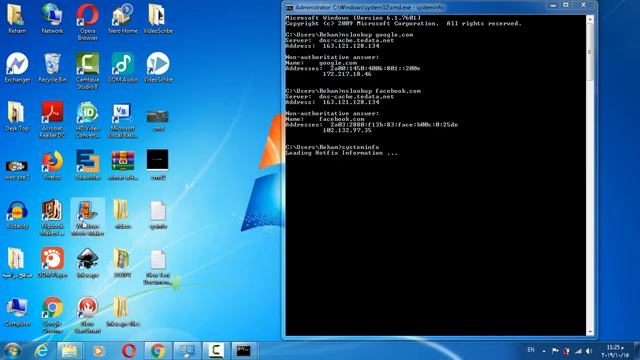Launch the HD Video Converter shortcut
This screenshot has width=640, height=360.
(87, 120)
